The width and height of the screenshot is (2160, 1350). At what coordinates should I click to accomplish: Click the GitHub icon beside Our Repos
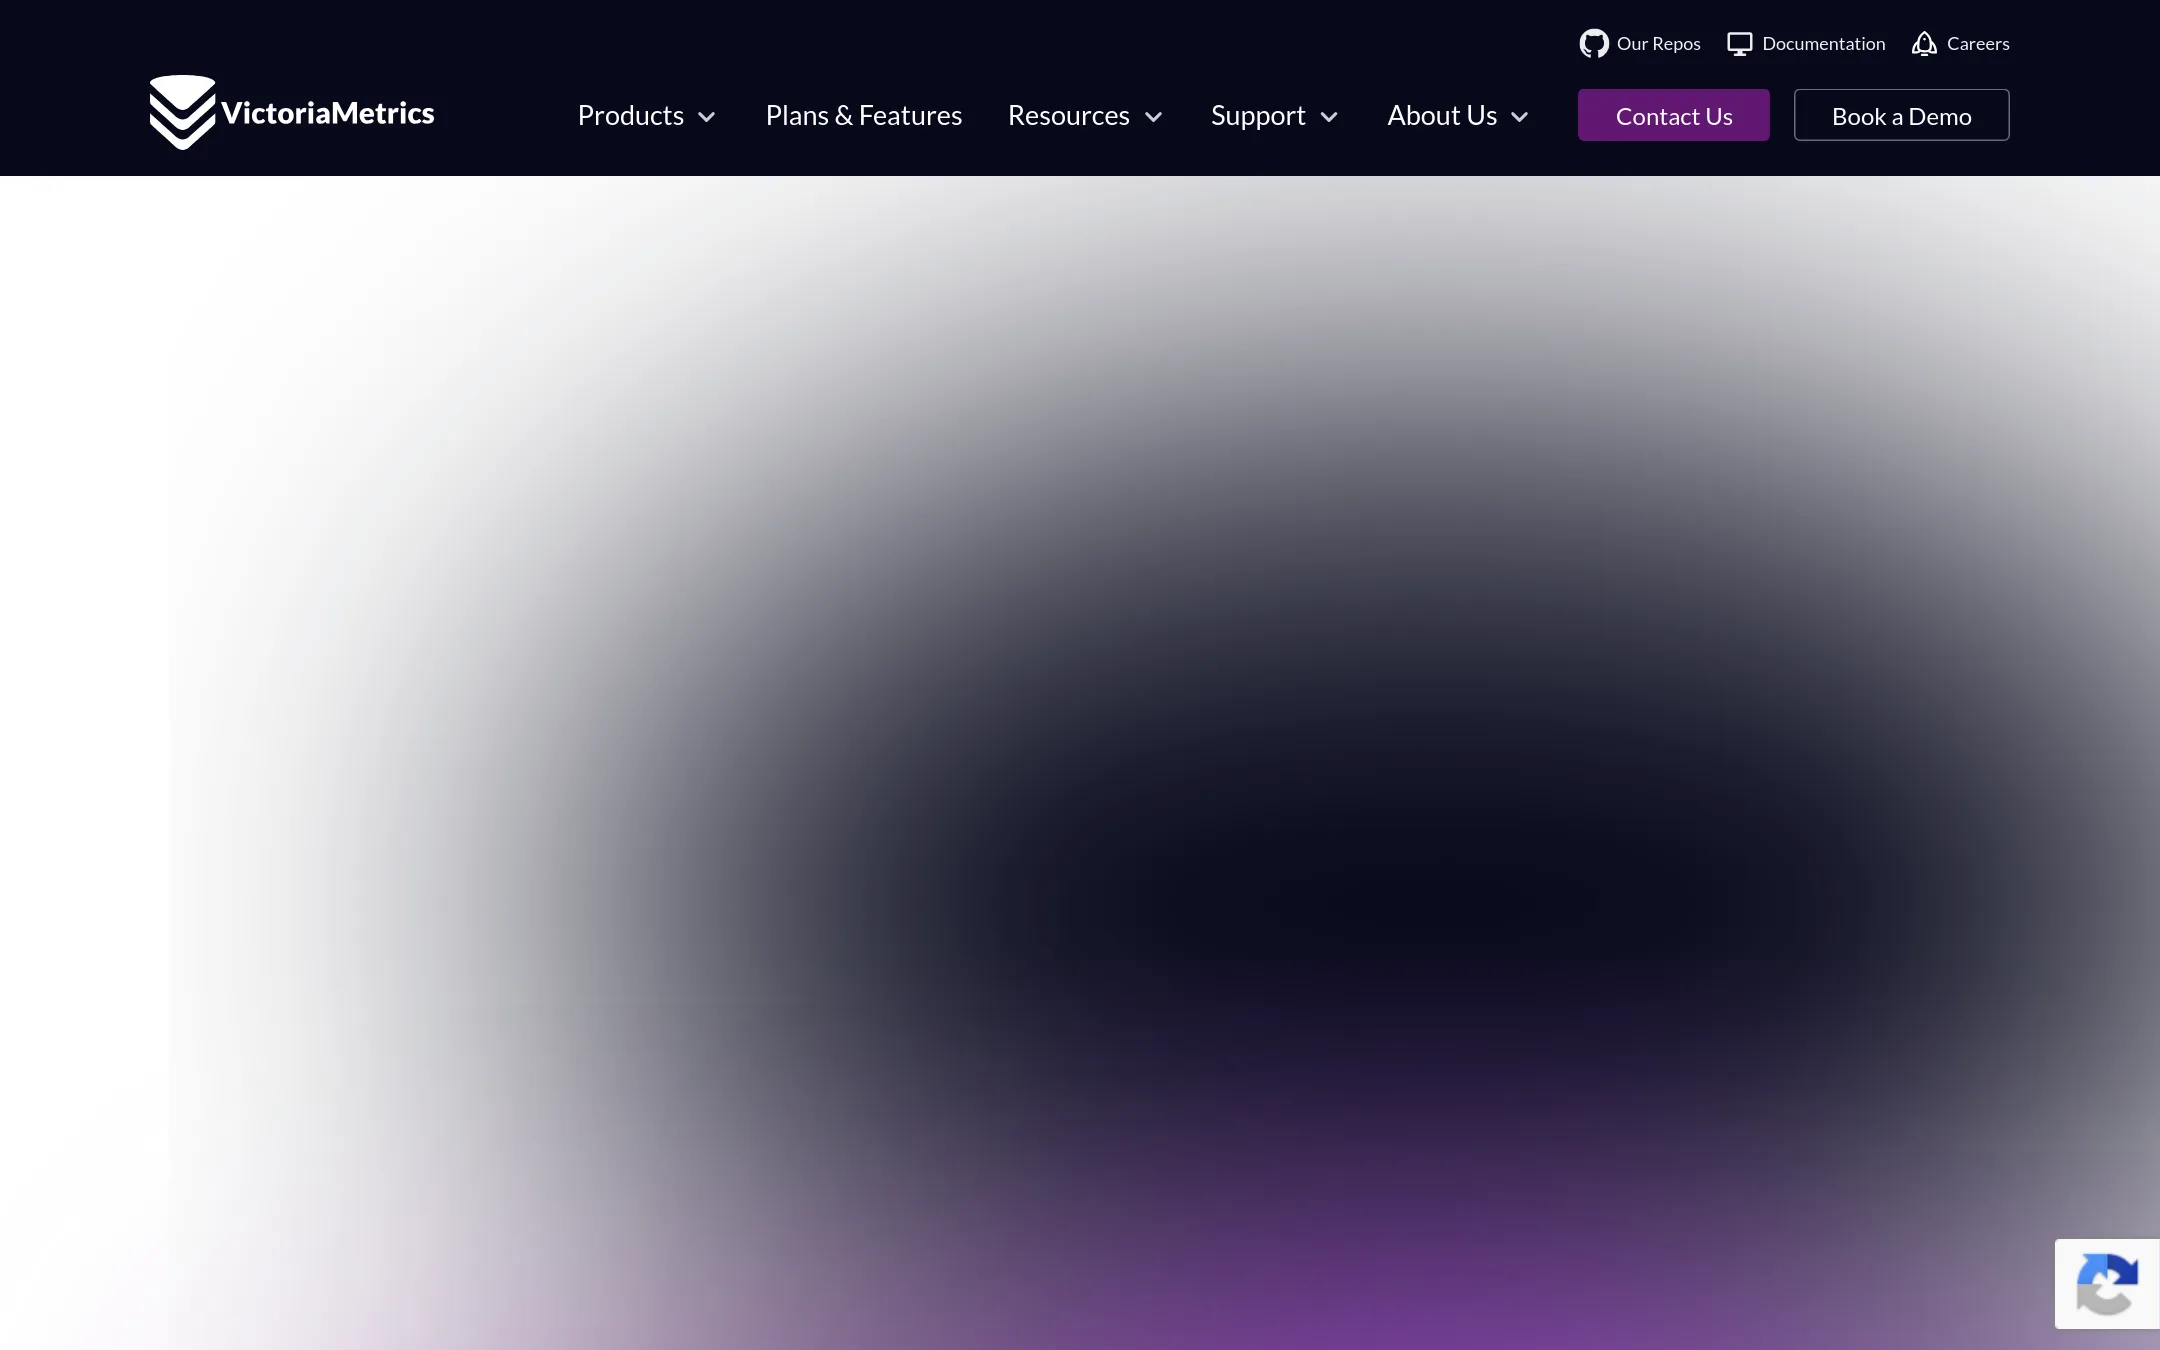coord(1594,44)
